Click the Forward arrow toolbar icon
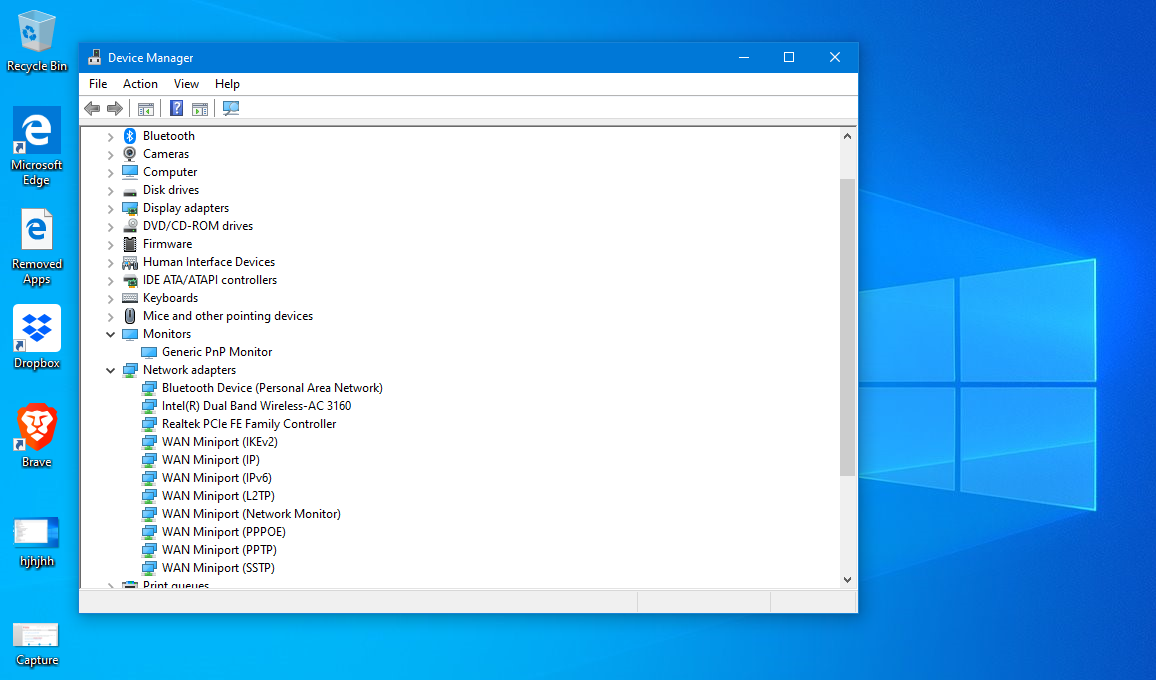Viewport: 1156px width, 680px height. [115, 108]
